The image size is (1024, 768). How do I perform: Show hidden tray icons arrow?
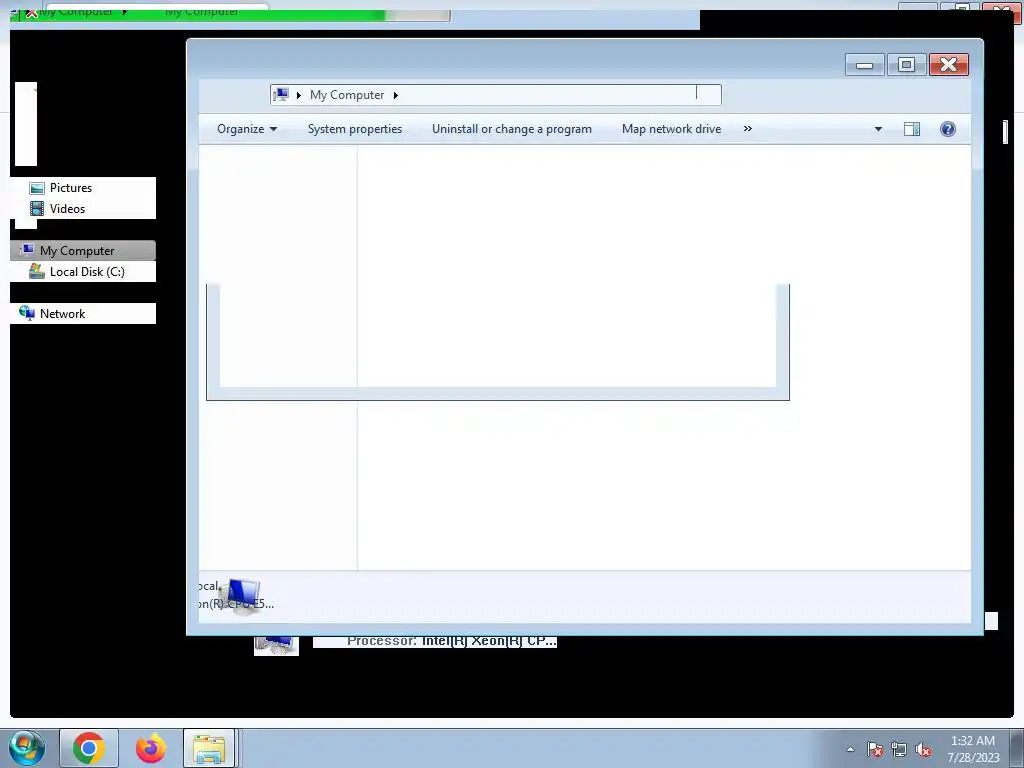pyautogui.click(x=850, y=749)
